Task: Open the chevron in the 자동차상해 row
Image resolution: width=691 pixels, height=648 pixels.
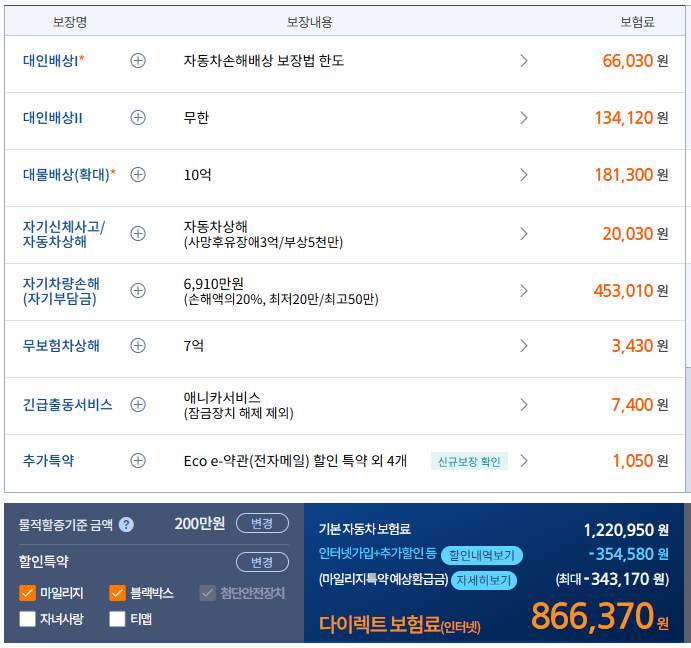Action: [x=524, y=234]
